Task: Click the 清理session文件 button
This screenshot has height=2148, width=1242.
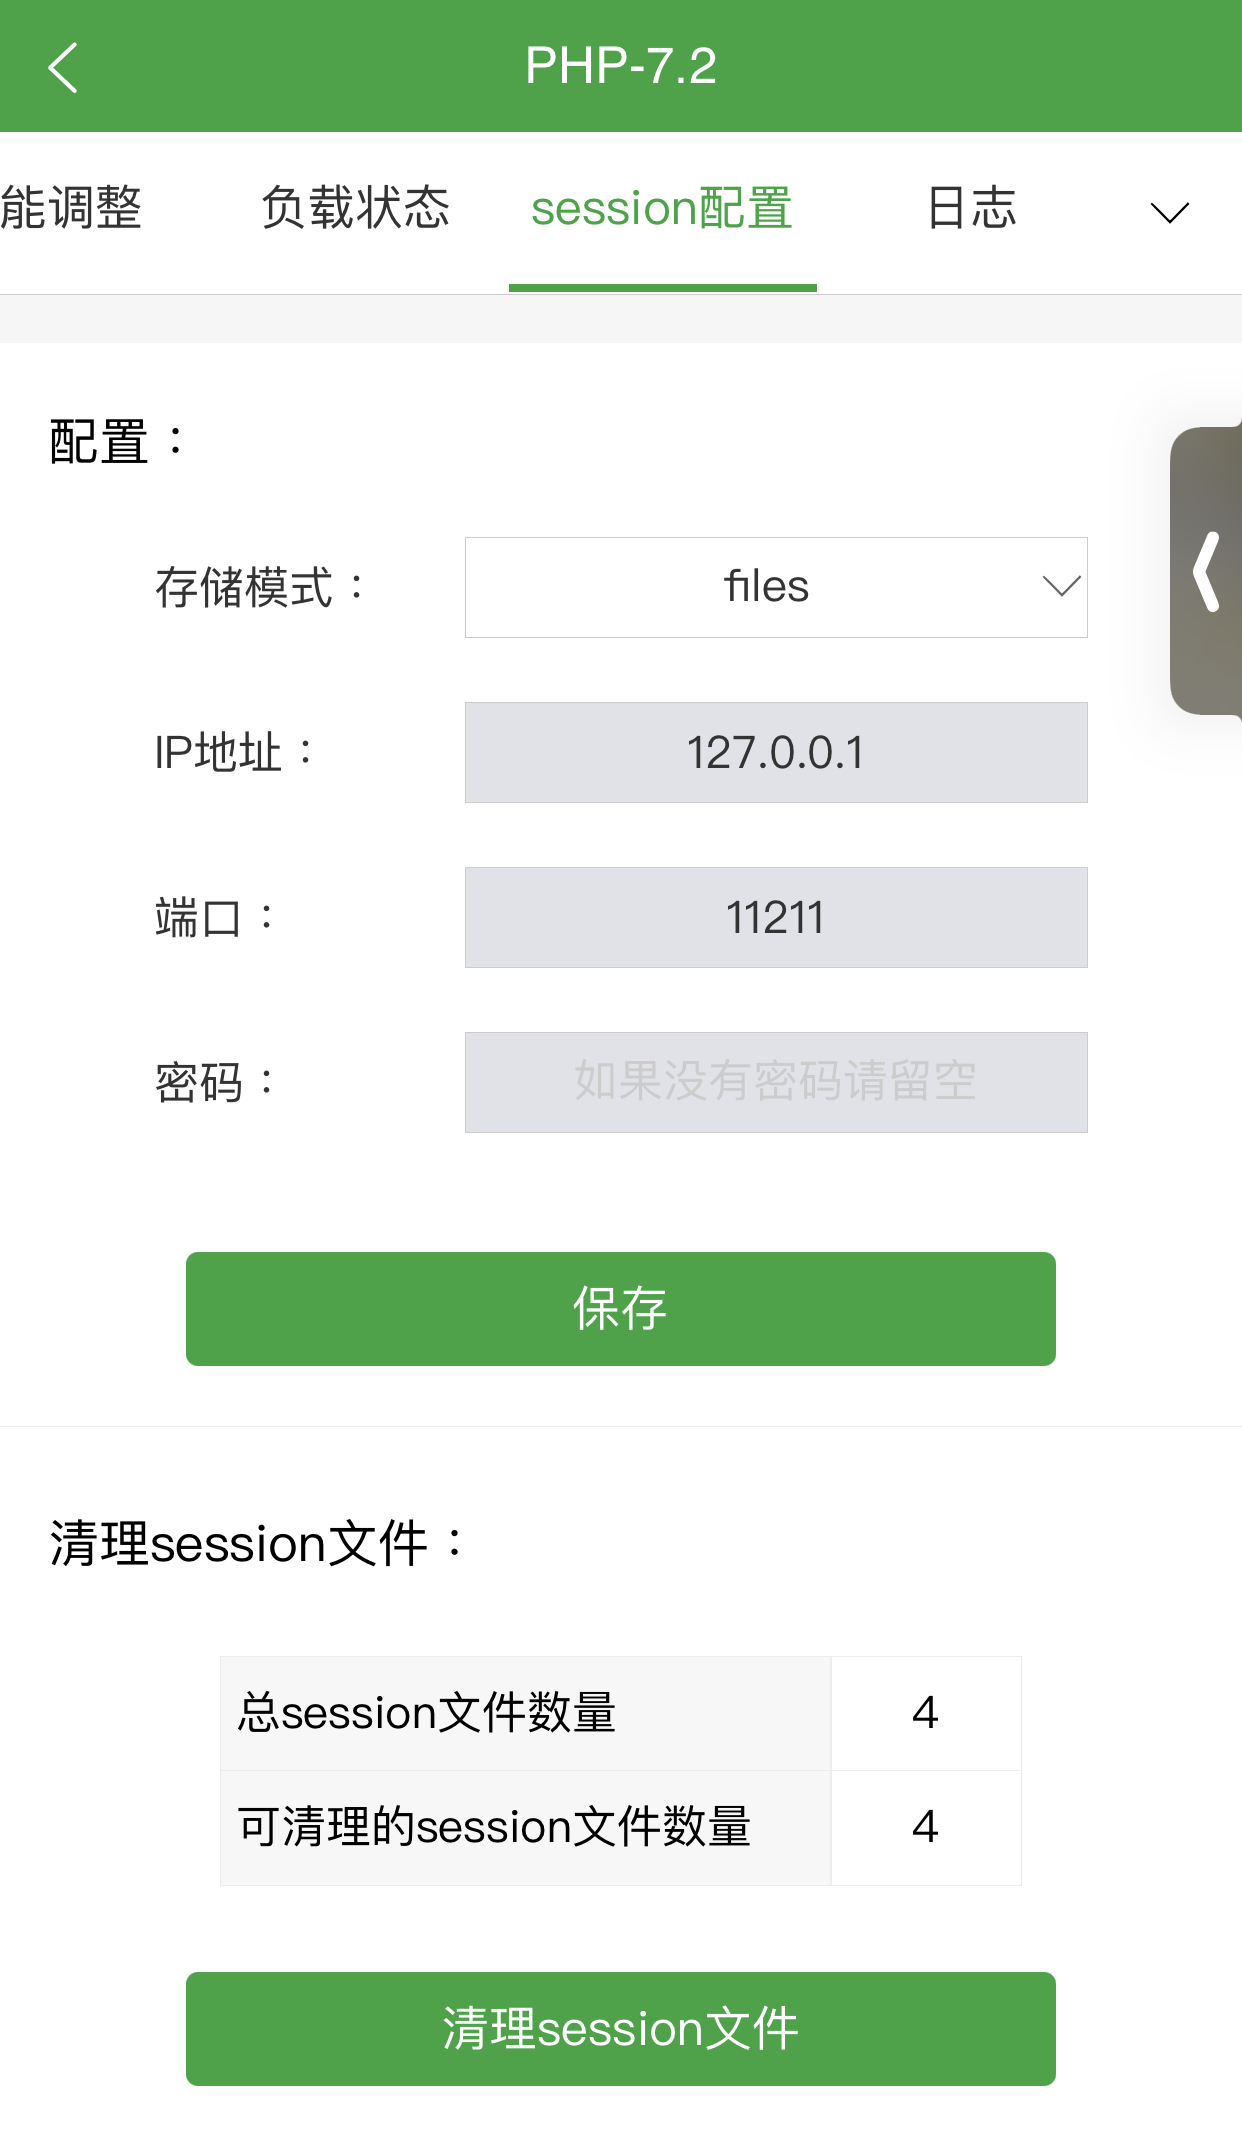Action: tap(621, 2029)
